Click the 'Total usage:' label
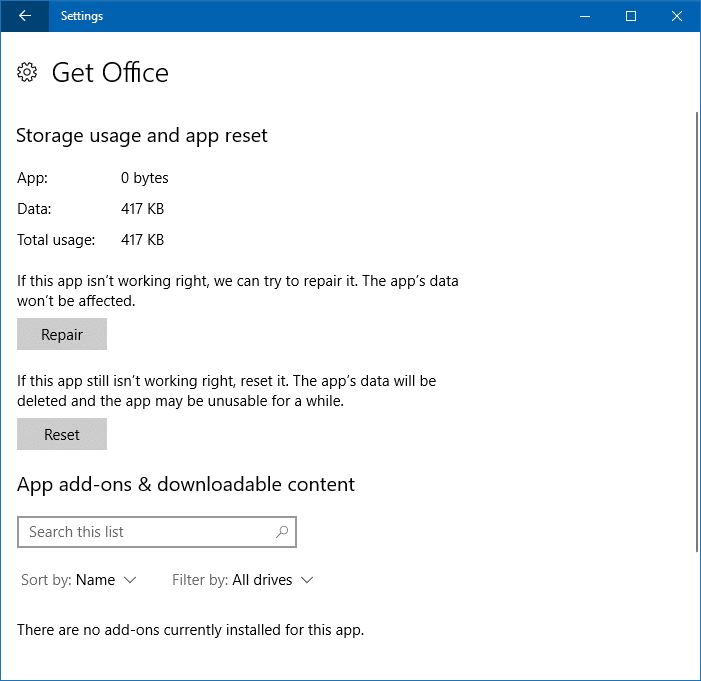This screenshot has width=701, height=681. [56, 240]
